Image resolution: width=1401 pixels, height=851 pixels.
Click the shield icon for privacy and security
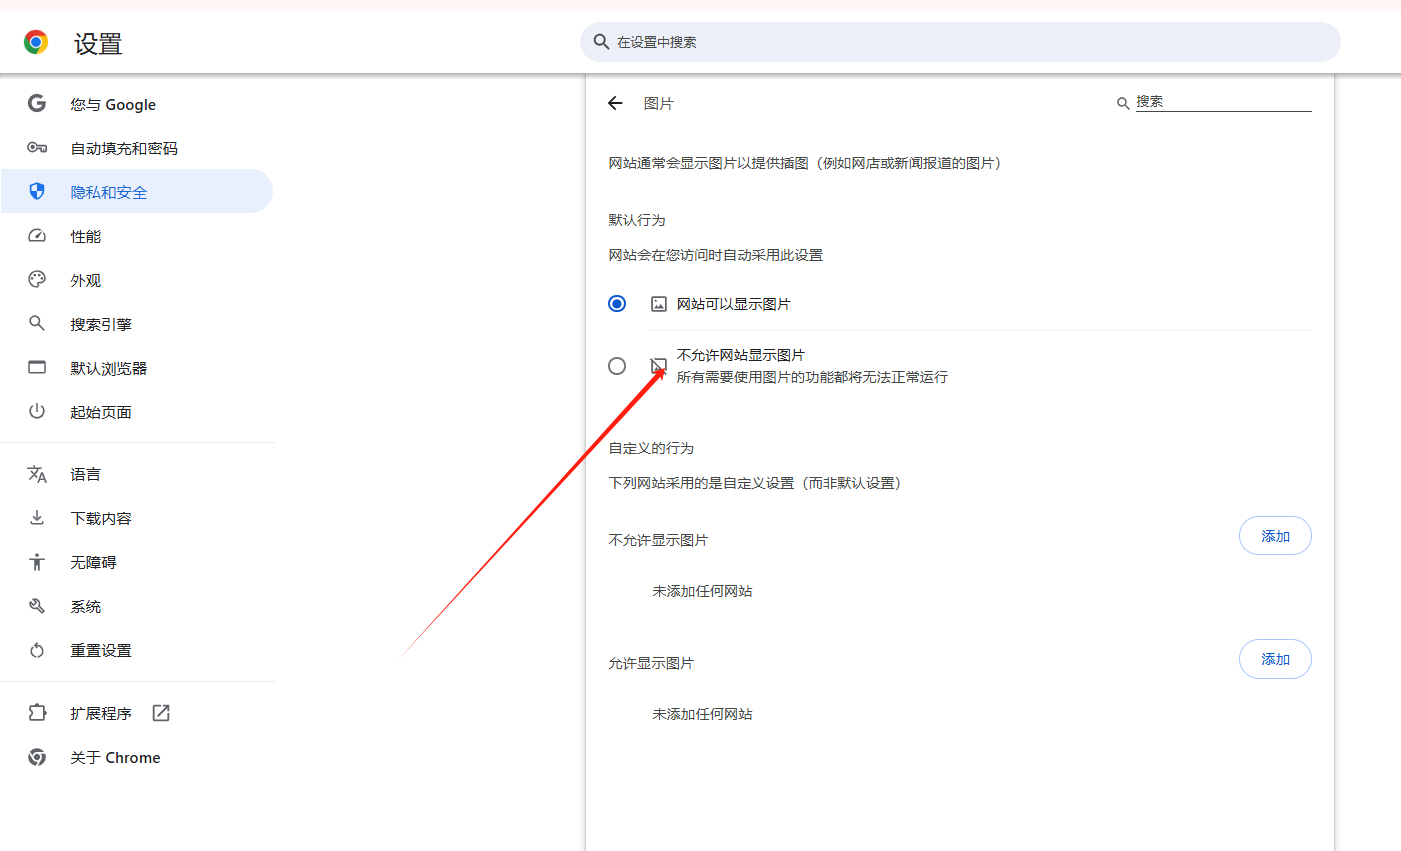[x=37, y=191]
